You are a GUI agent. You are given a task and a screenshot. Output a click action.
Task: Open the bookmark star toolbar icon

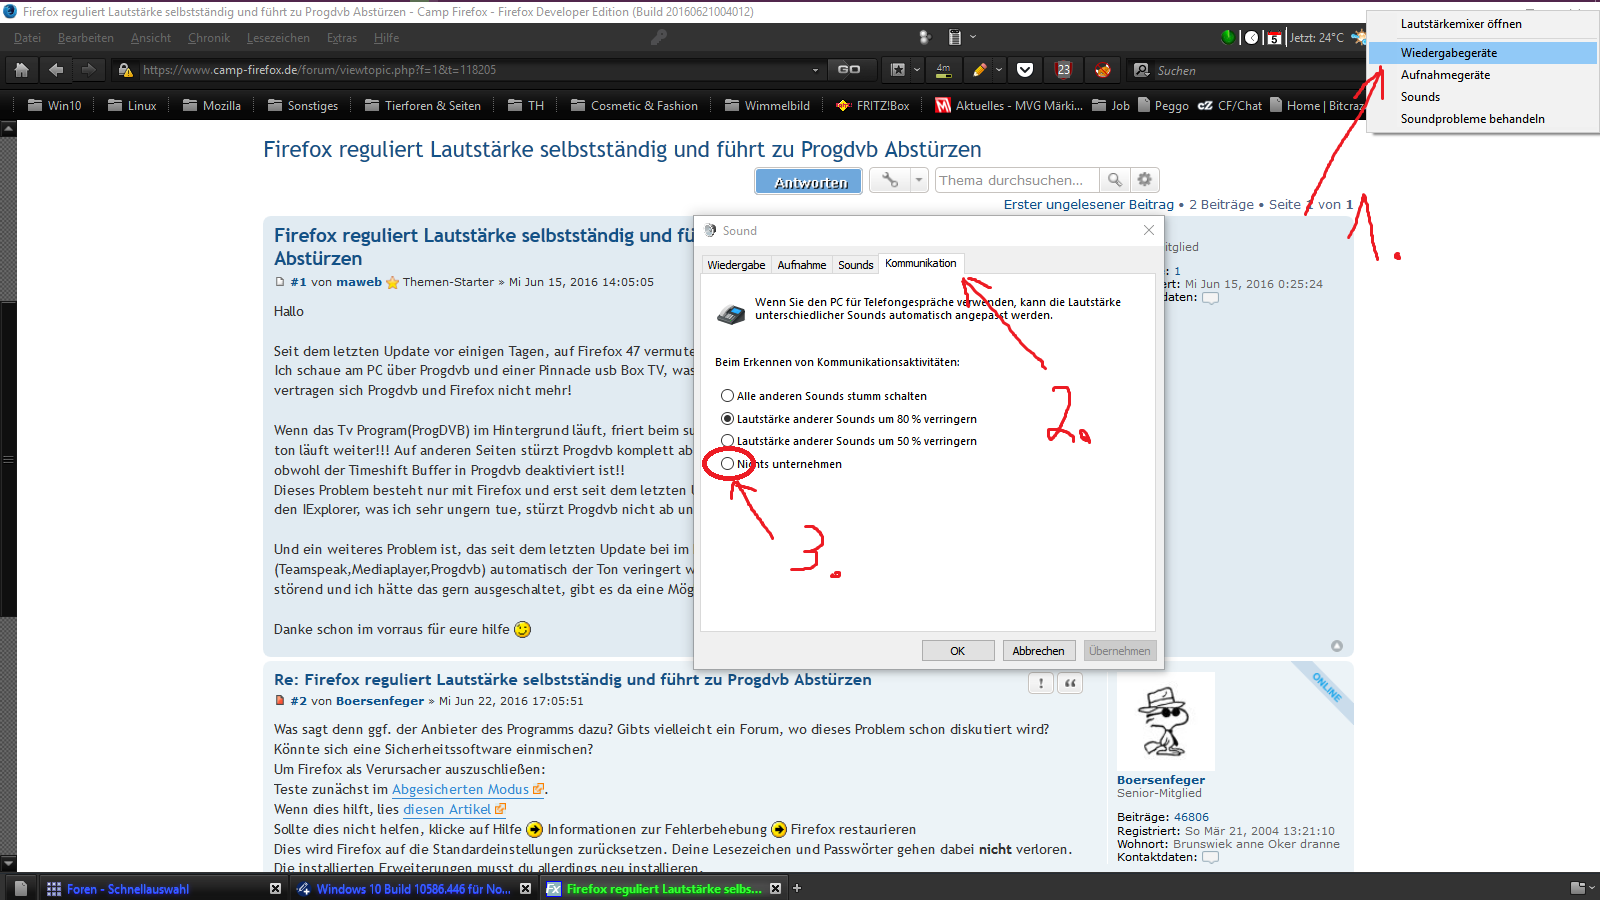[x=897, y=70]
